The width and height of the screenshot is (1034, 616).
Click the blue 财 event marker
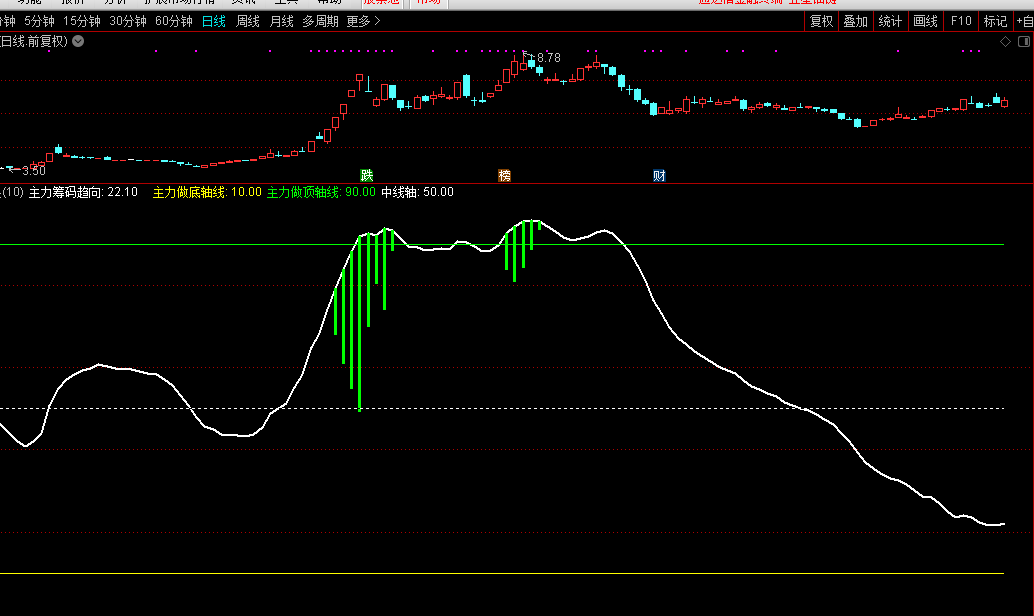tap(659, 175)
